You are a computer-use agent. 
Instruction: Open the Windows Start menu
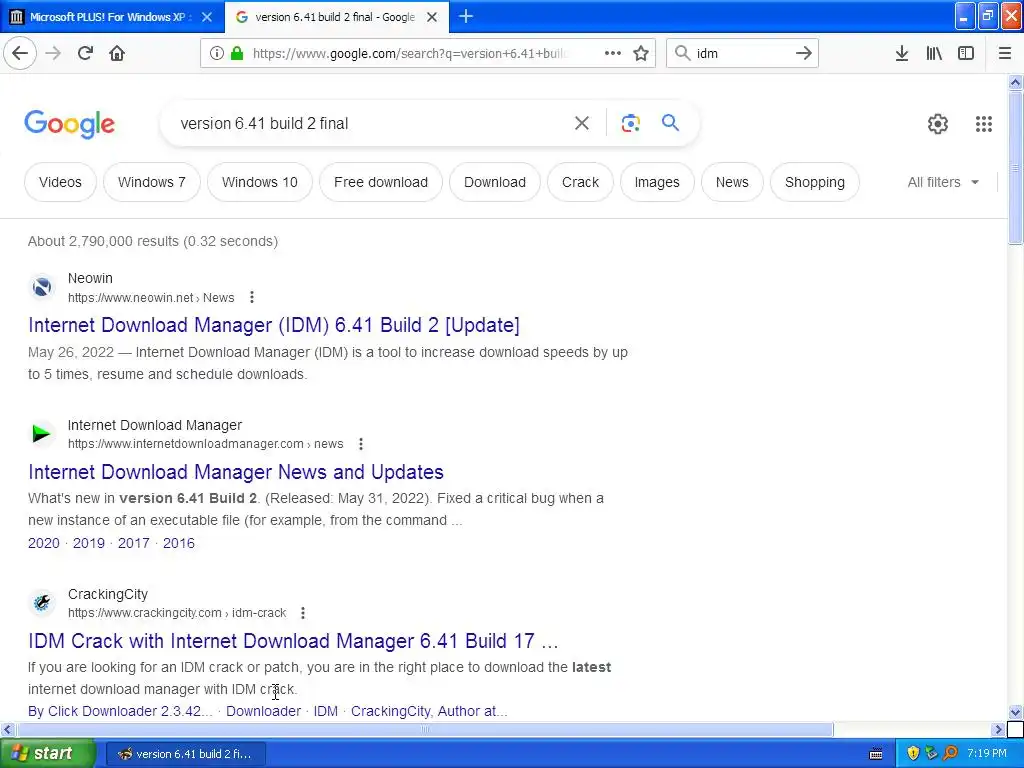click(47, 754)
